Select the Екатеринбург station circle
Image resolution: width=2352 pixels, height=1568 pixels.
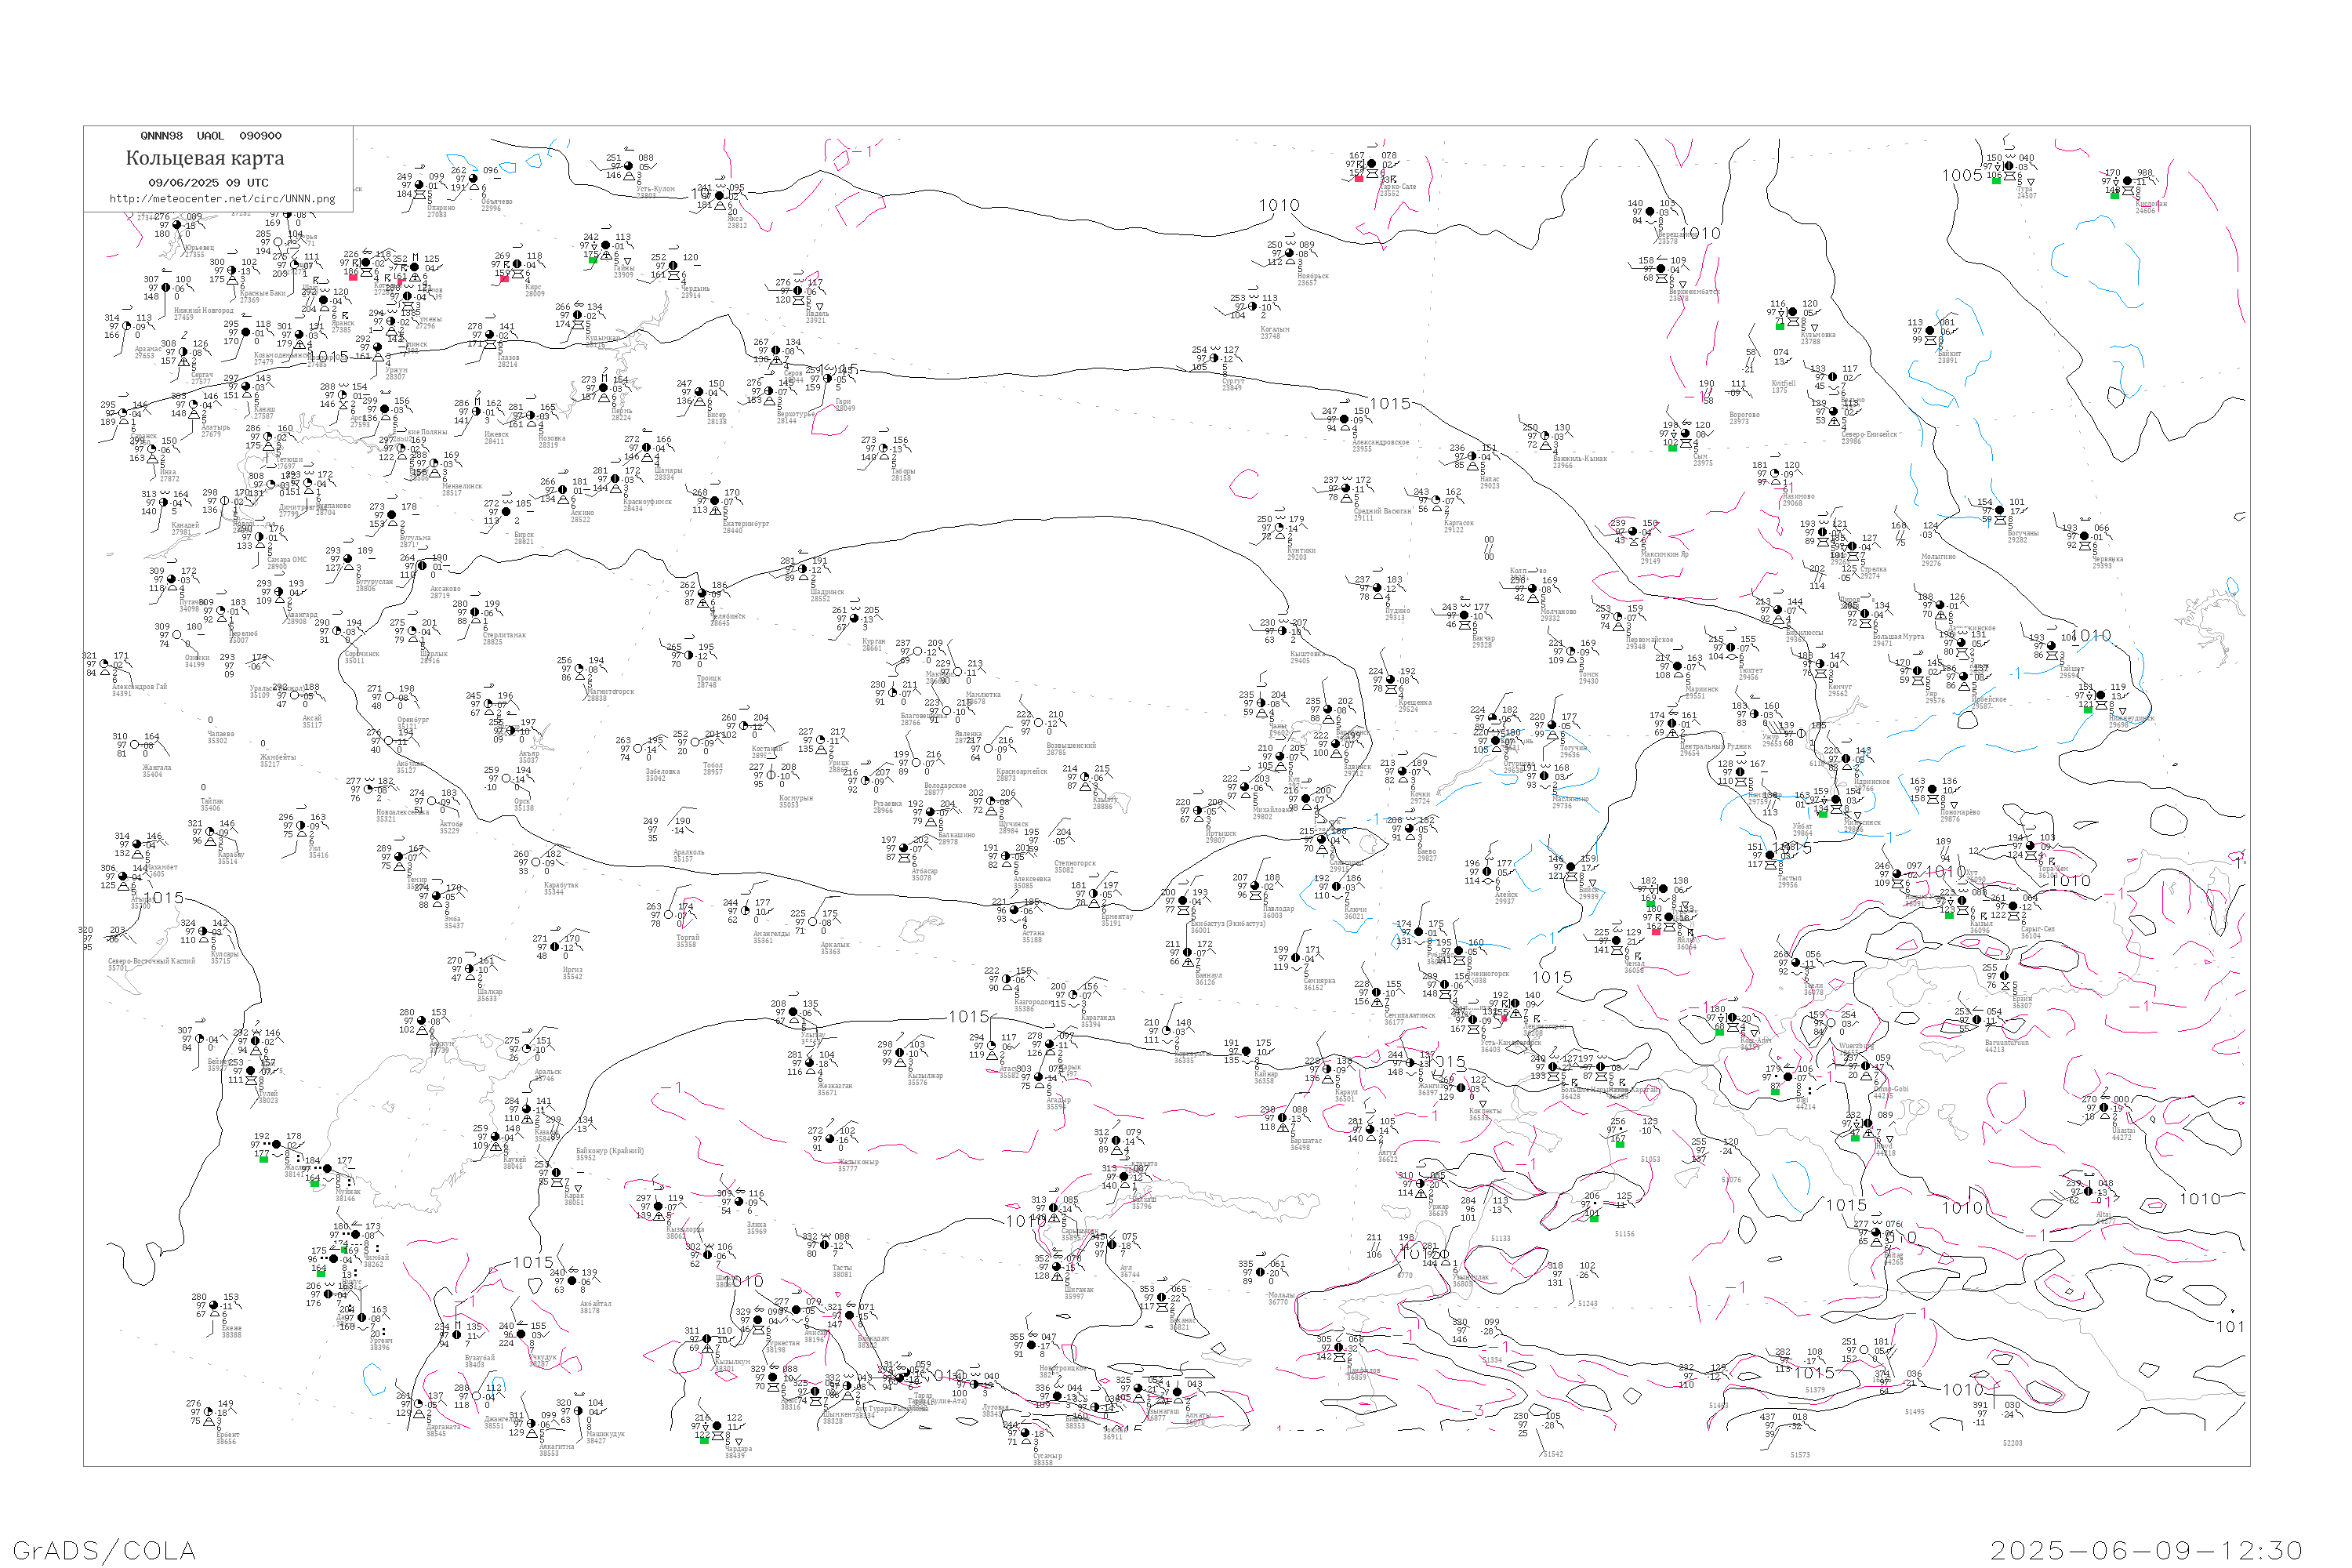pos(715,500)
